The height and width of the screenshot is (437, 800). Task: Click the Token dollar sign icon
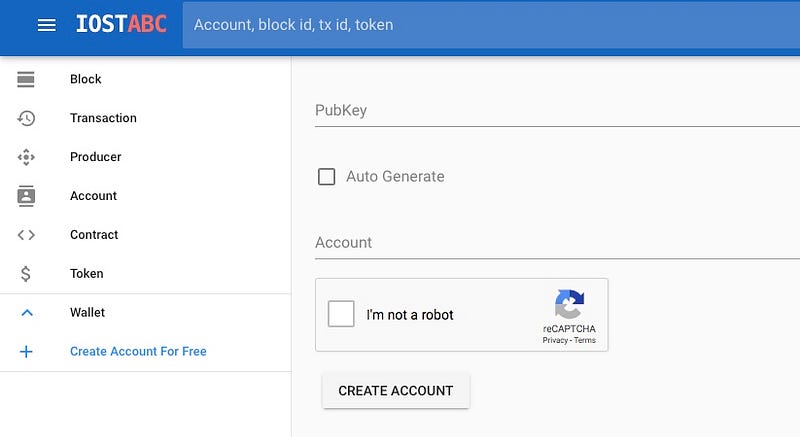tap(26, 274)
